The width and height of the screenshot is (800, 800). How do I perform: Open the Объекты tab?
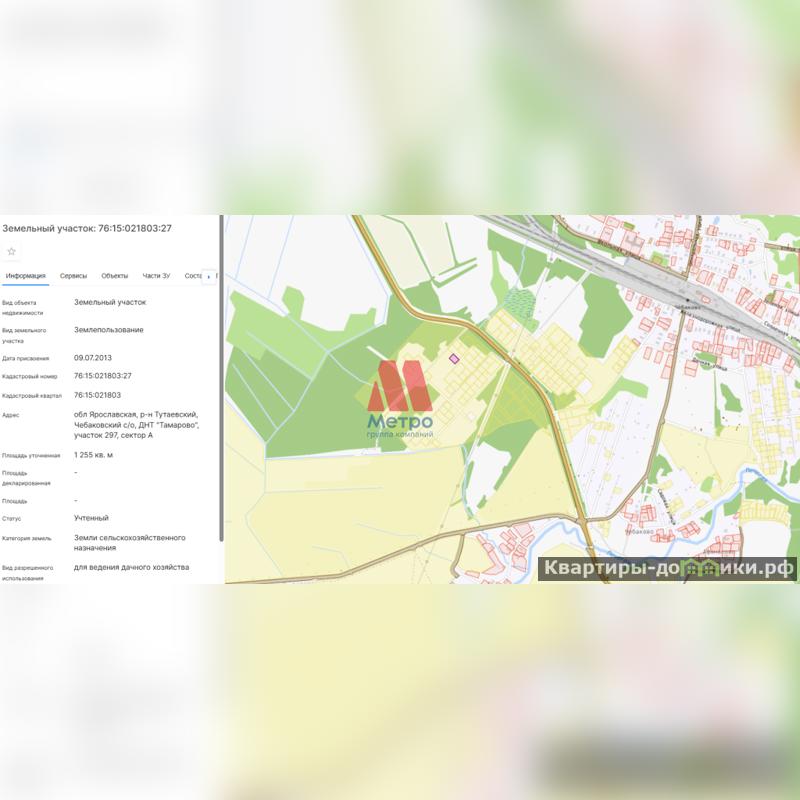coord(114,276)
